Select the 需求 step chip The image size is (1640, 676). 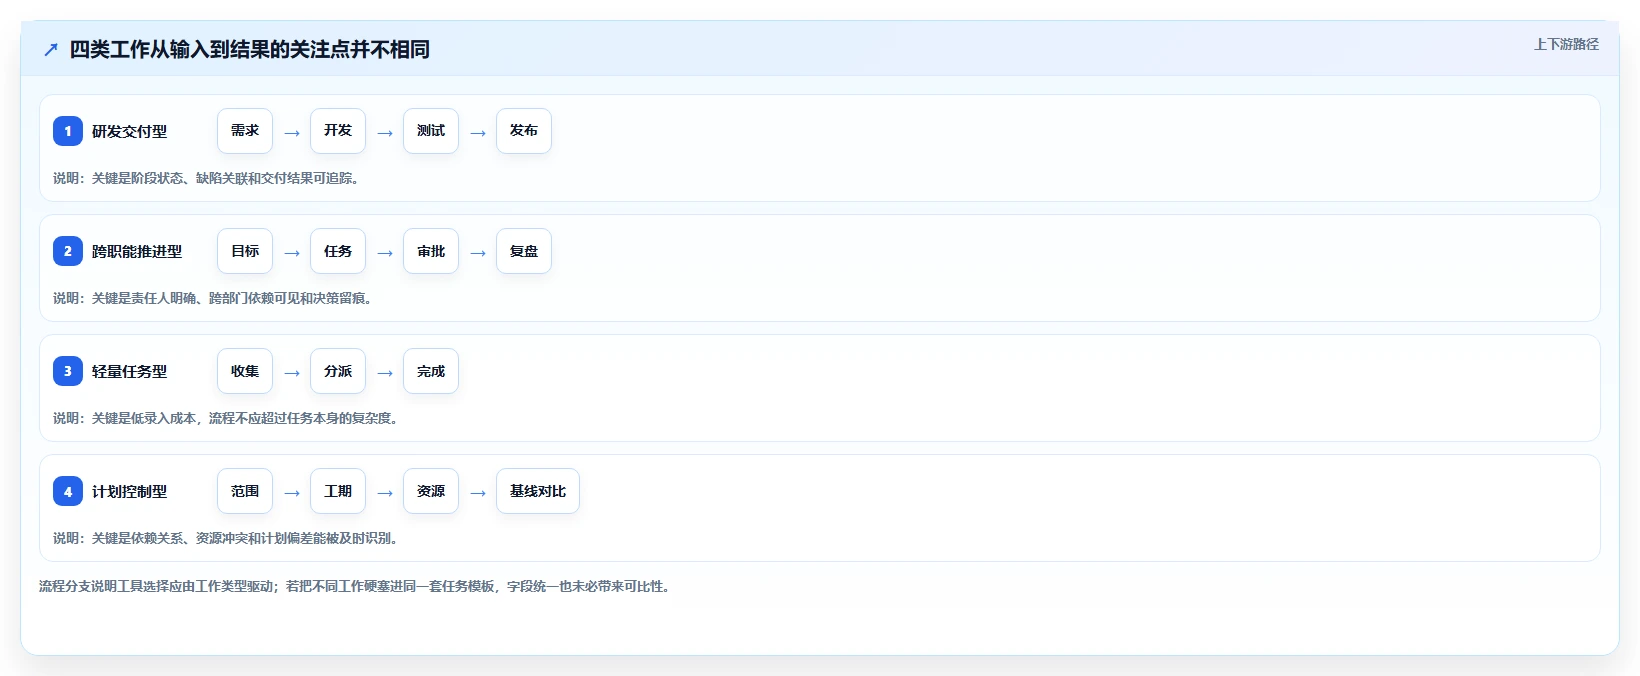point(245,131)
